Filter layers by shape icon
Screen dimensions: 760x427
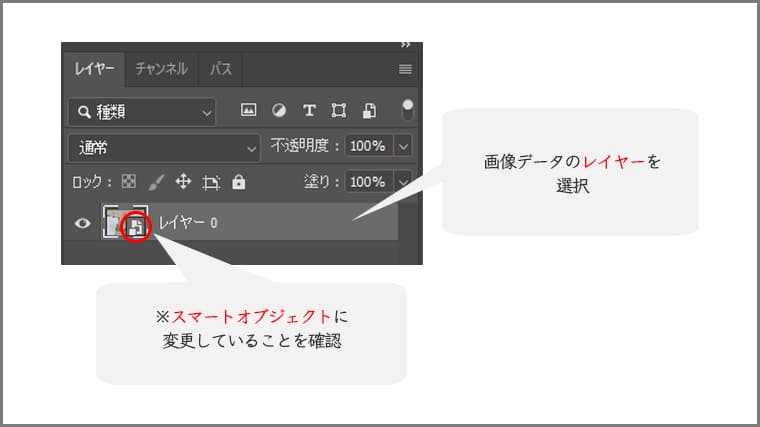click(x=339, y=111)
